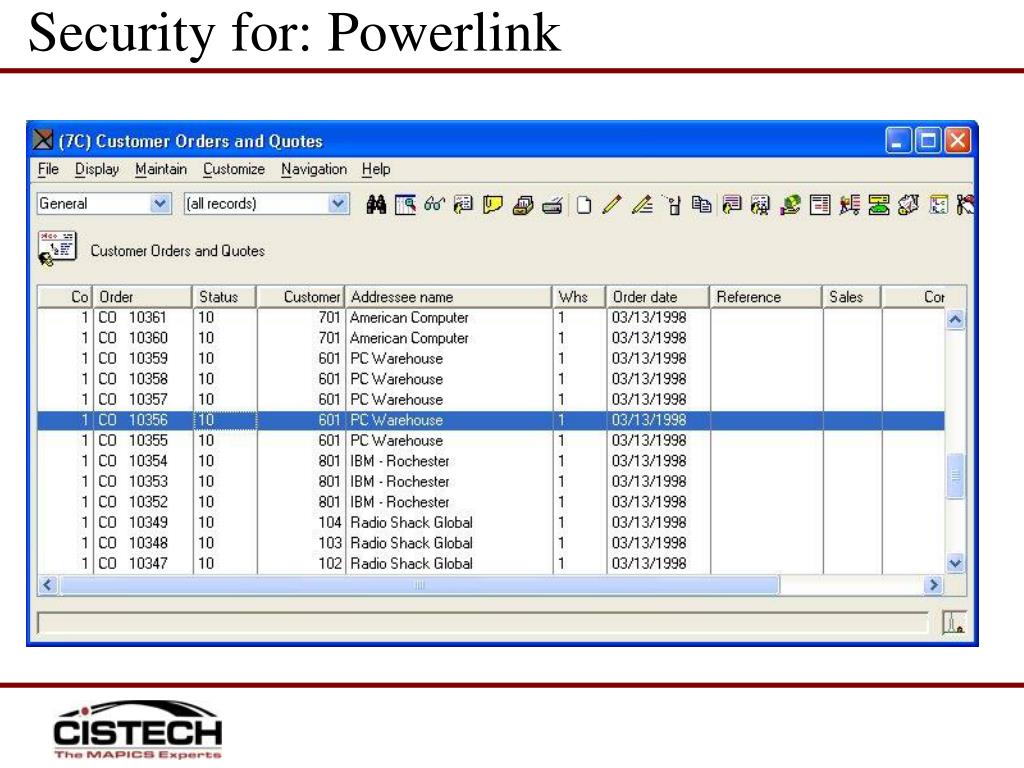The image size is (1024, 768).
Task: Click the file drawer icon
Action: pyautogui.click(x=522, y=205)
